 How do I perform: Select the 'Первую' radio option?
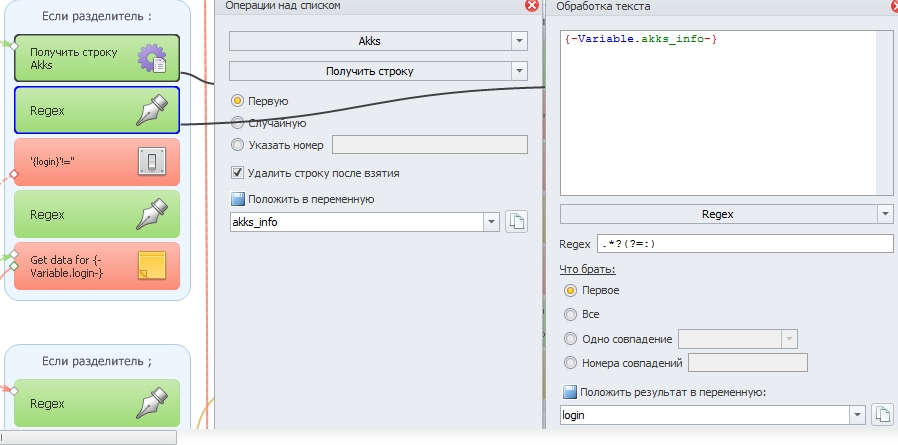237,101
